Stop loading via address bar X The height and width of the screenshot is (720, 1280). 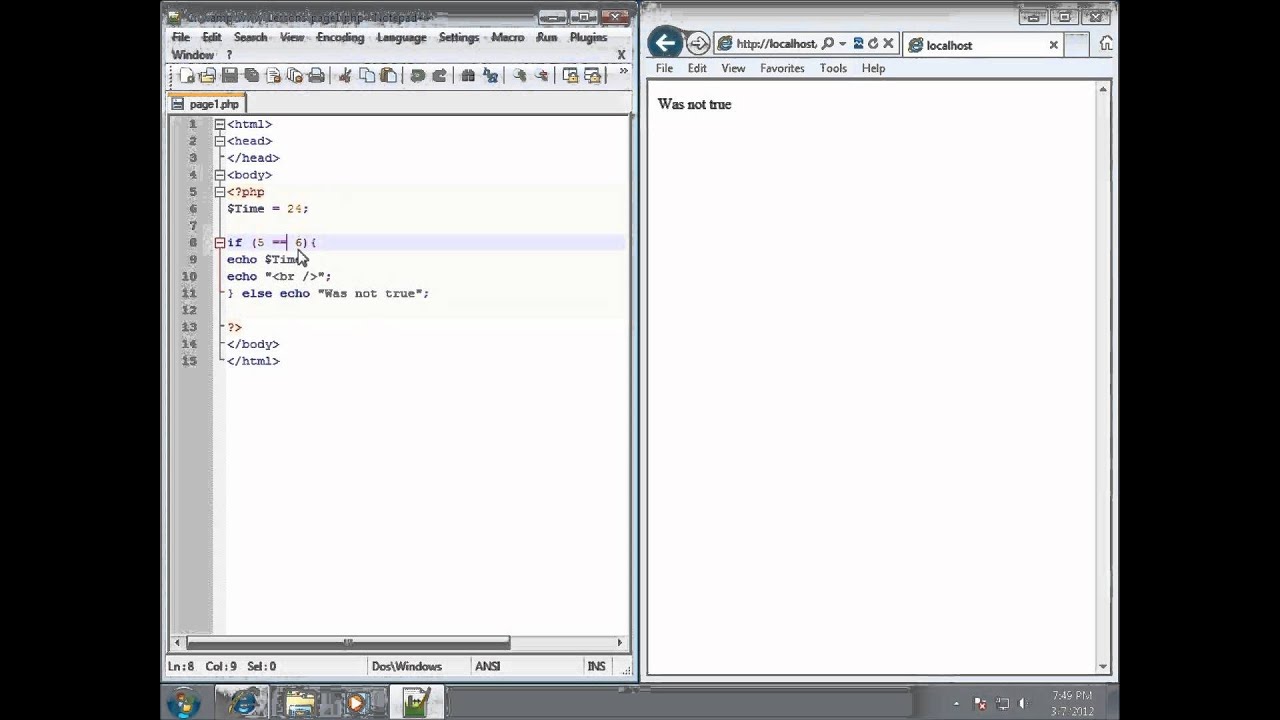[x=887, y=44]
